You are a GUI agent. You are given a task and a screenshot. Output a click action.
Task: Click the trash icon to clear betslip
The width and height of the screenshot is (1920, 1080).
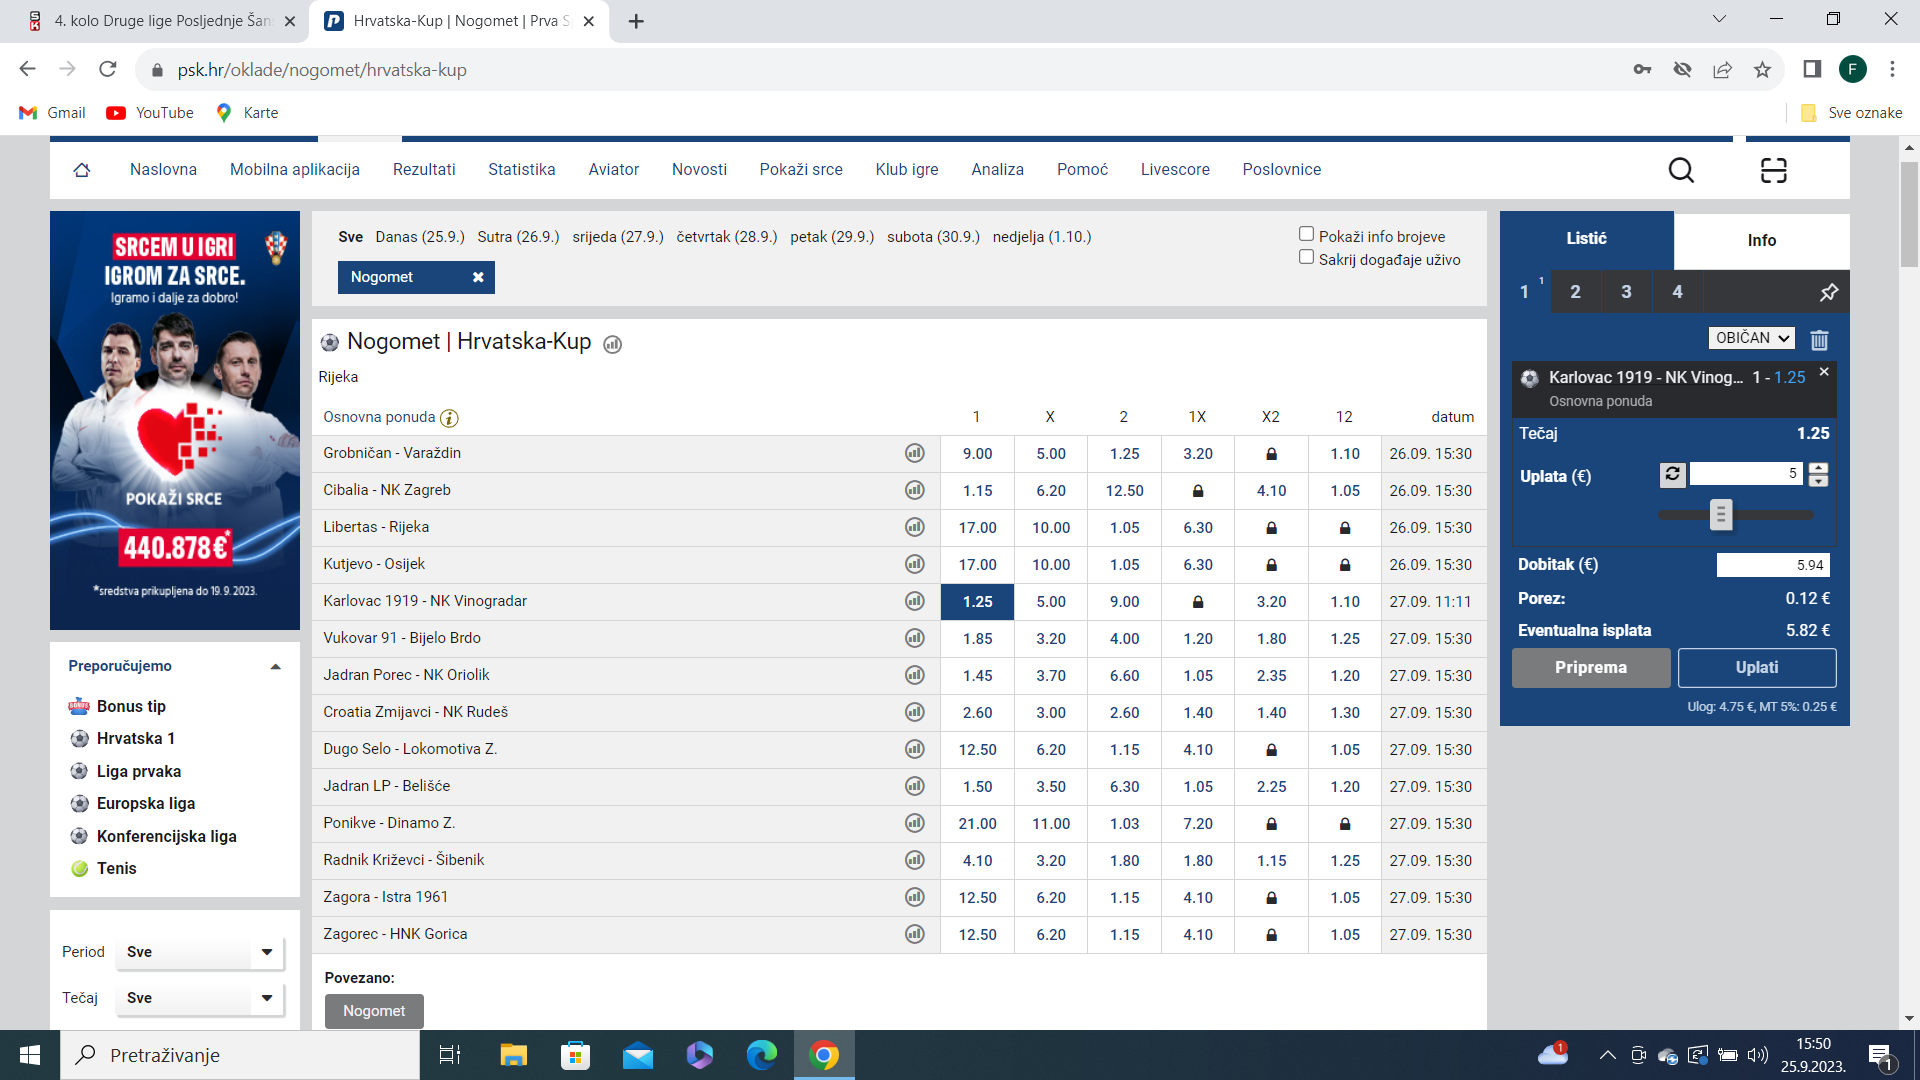click(1819, 340)
